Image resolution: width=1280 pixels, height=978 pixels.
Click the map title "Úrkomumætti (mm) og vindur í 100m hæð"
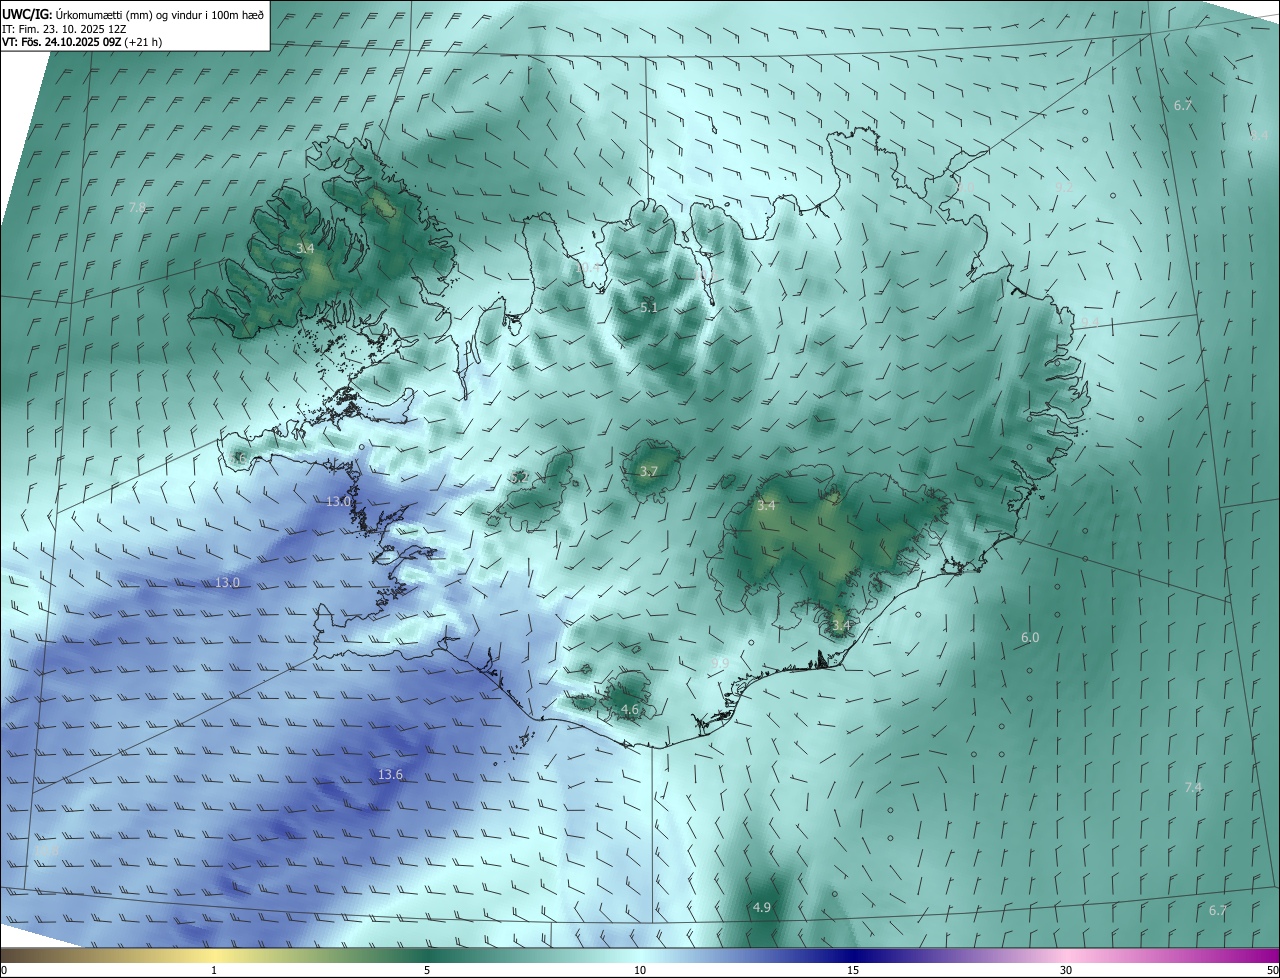click(x=159, y=14)
